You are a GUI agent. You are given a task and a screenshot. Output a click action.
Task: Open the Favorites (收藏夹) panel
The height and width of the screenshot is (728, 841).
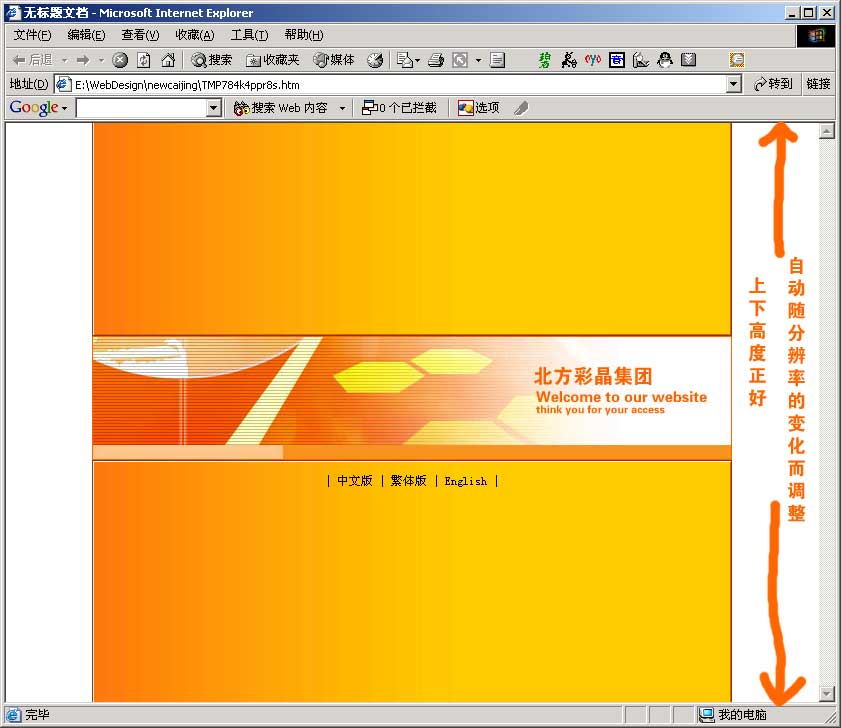click(x=273, y=60)
